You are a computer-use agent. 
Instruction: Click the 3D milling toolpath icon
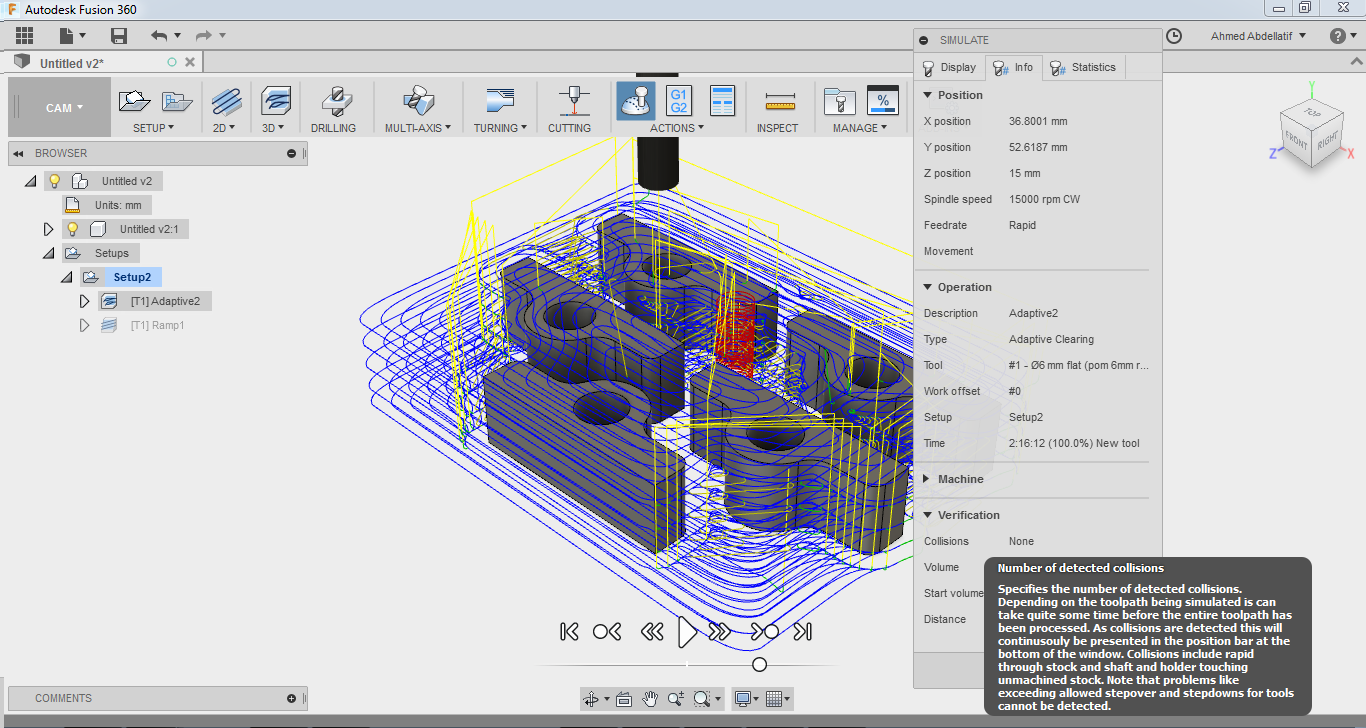tap(275, 101)
